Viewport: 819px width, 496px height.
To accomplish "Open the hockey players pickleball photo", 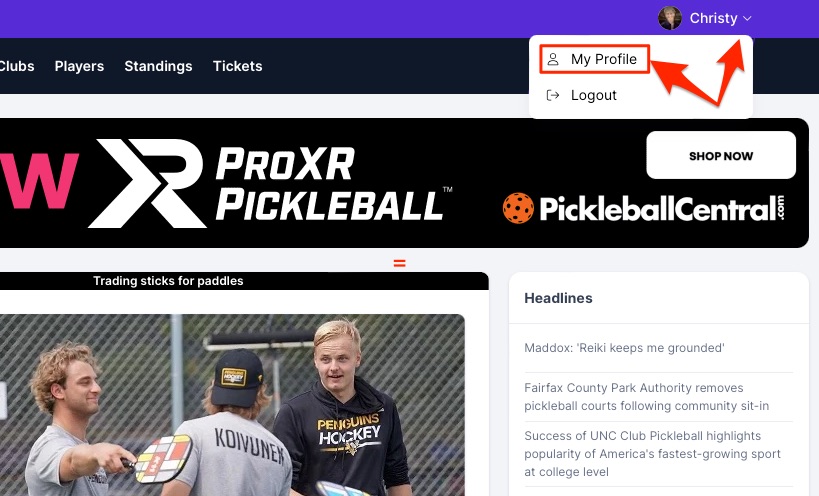I will coord(232,405).
